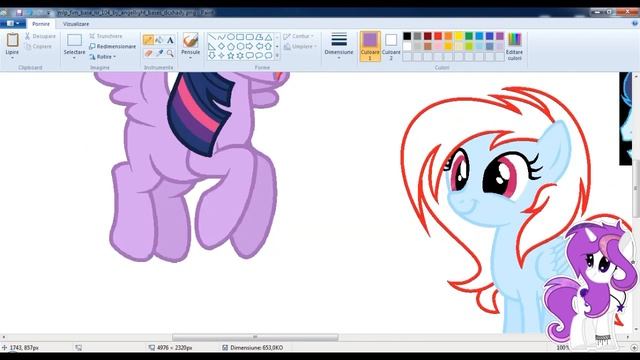The width and height of the screenshot is (640, 360).
Task: Click the Selectare rectangle selection icon
Action: click(74, 40)
